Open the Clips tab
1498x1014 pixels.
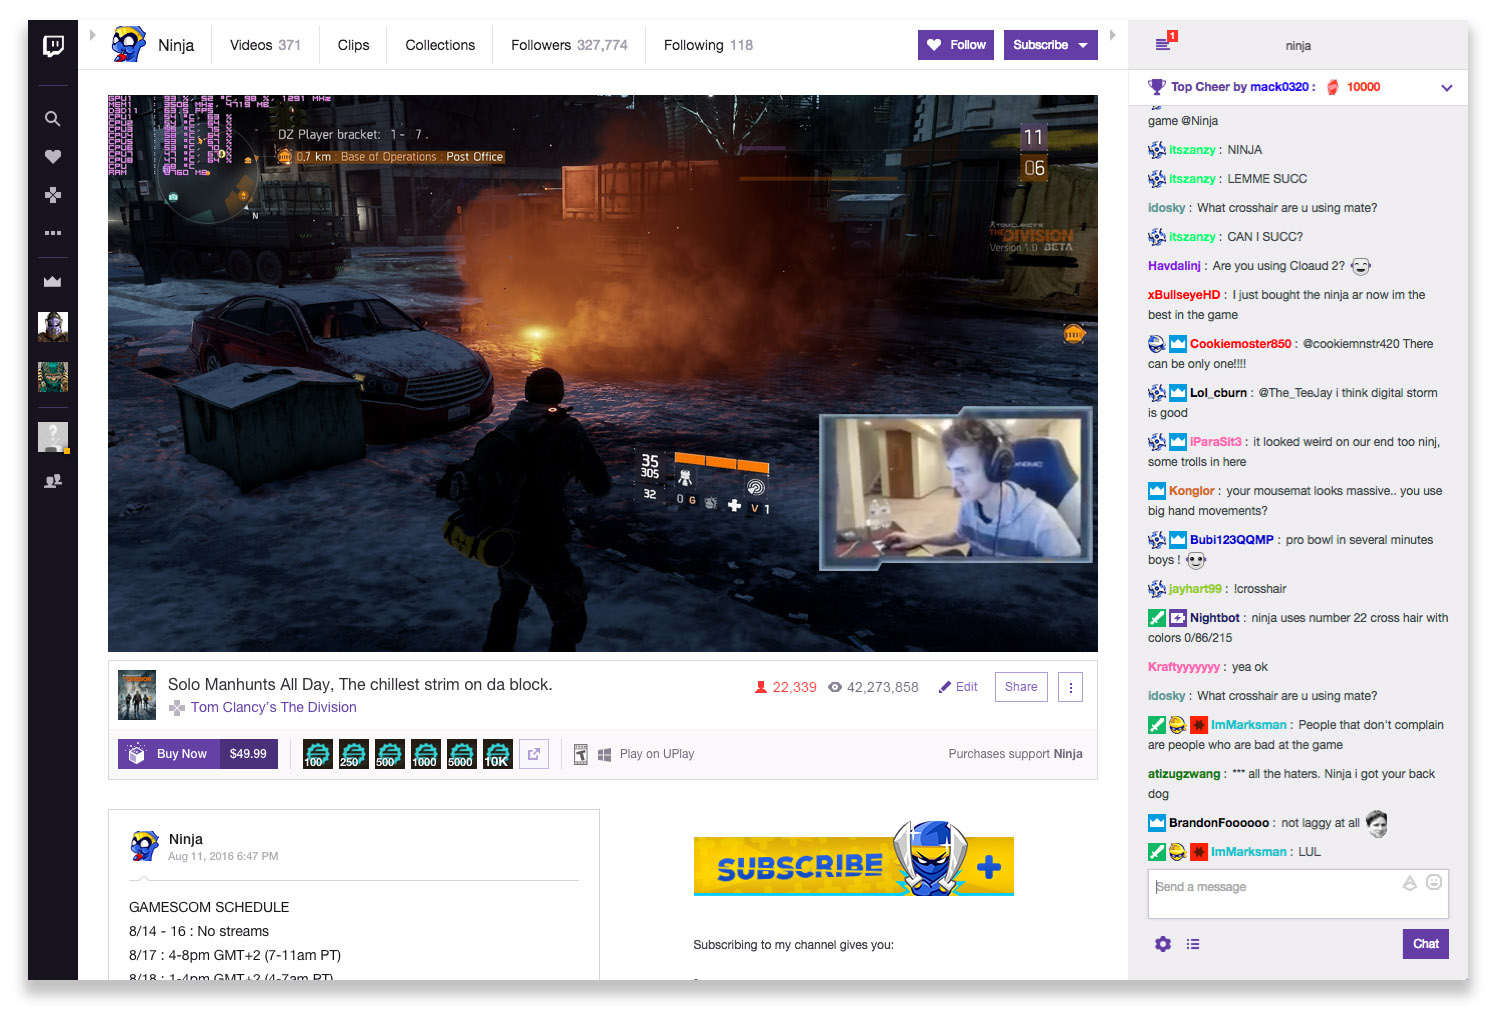point(353,45)
